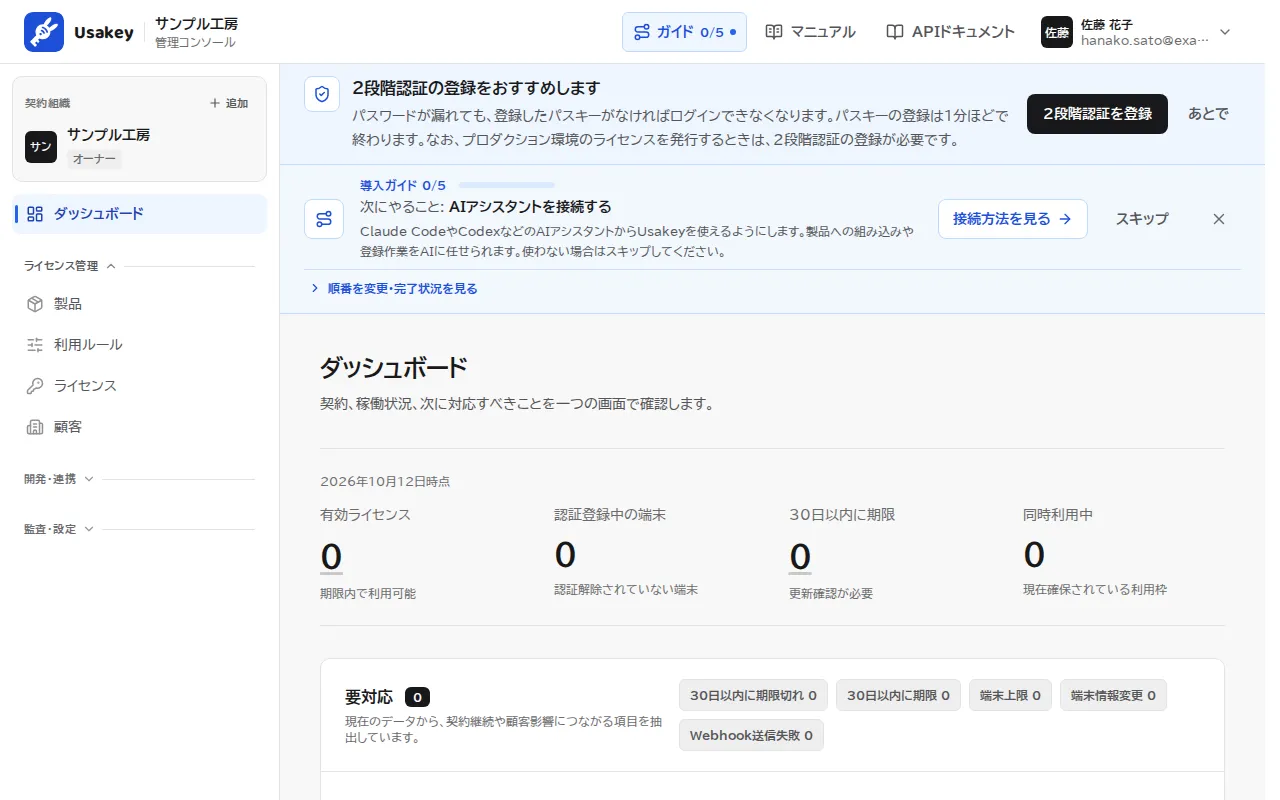
Task: Click the サン organization avatar
Action: point(41,147)
